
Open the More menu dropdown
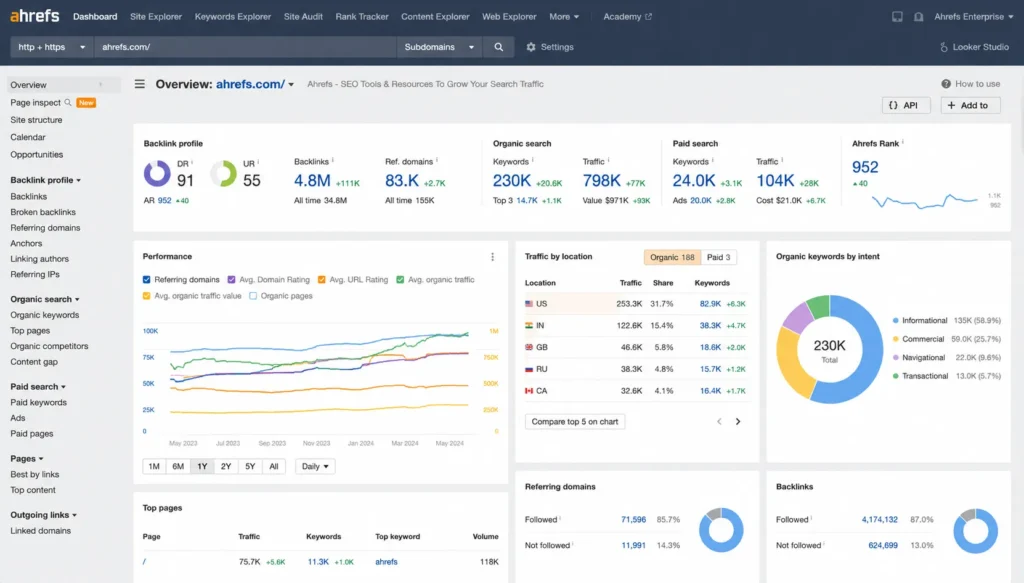pos(564,16)
